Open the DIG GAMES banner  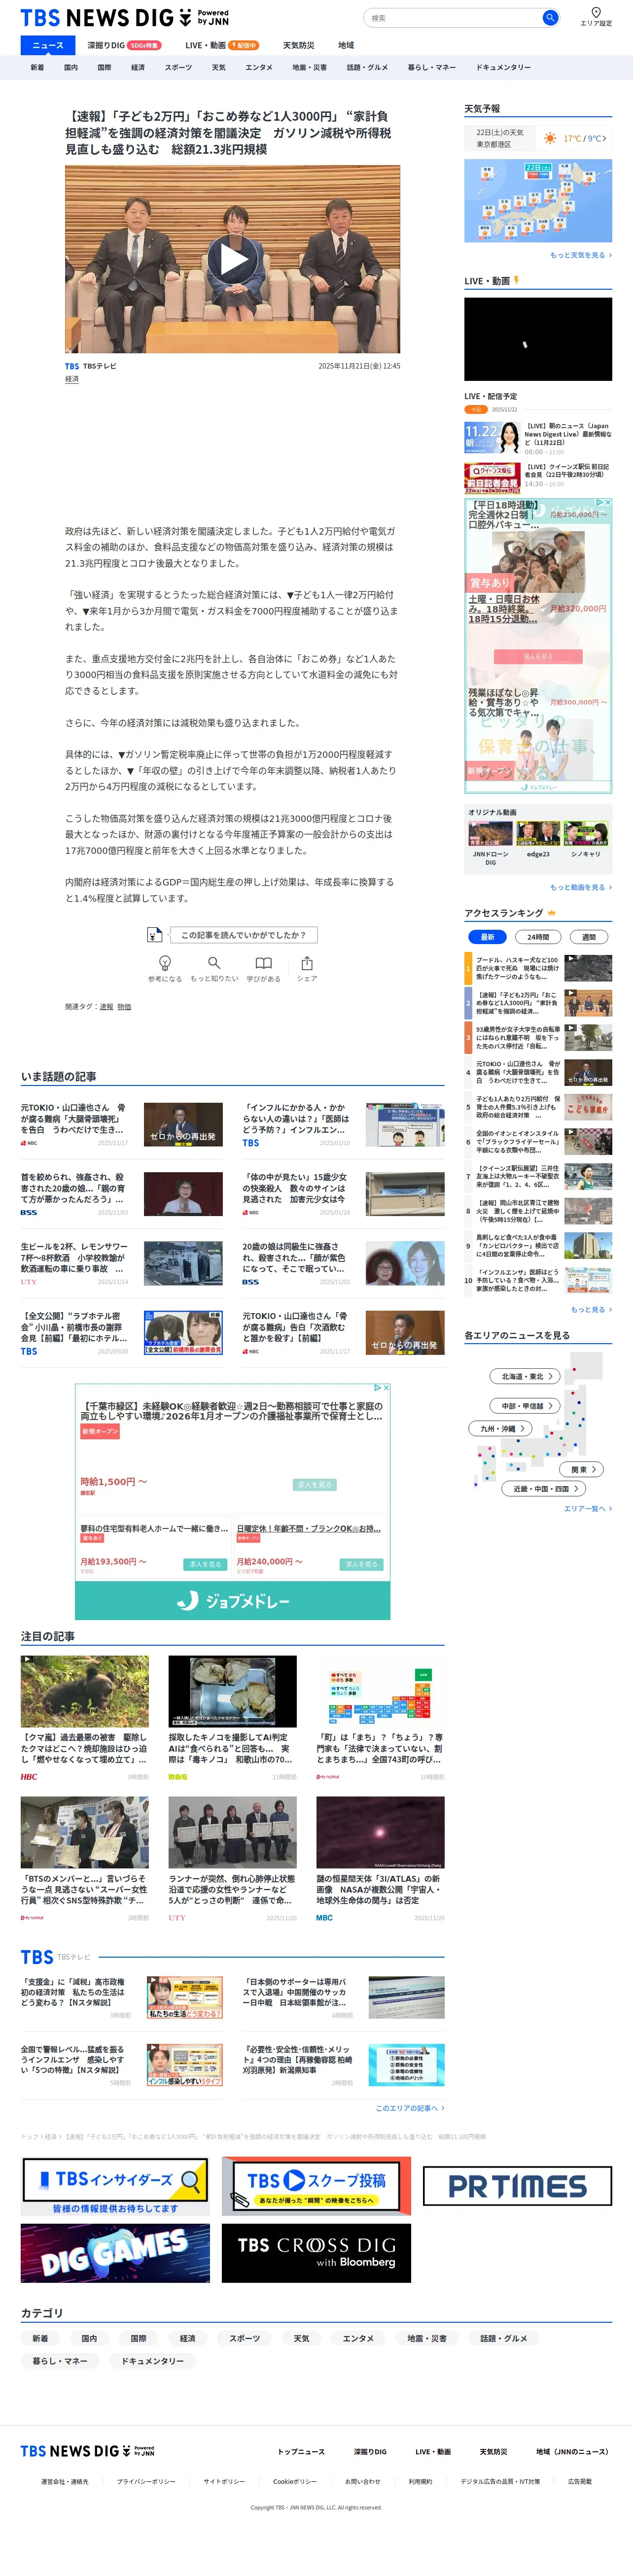pos(115,2253)
